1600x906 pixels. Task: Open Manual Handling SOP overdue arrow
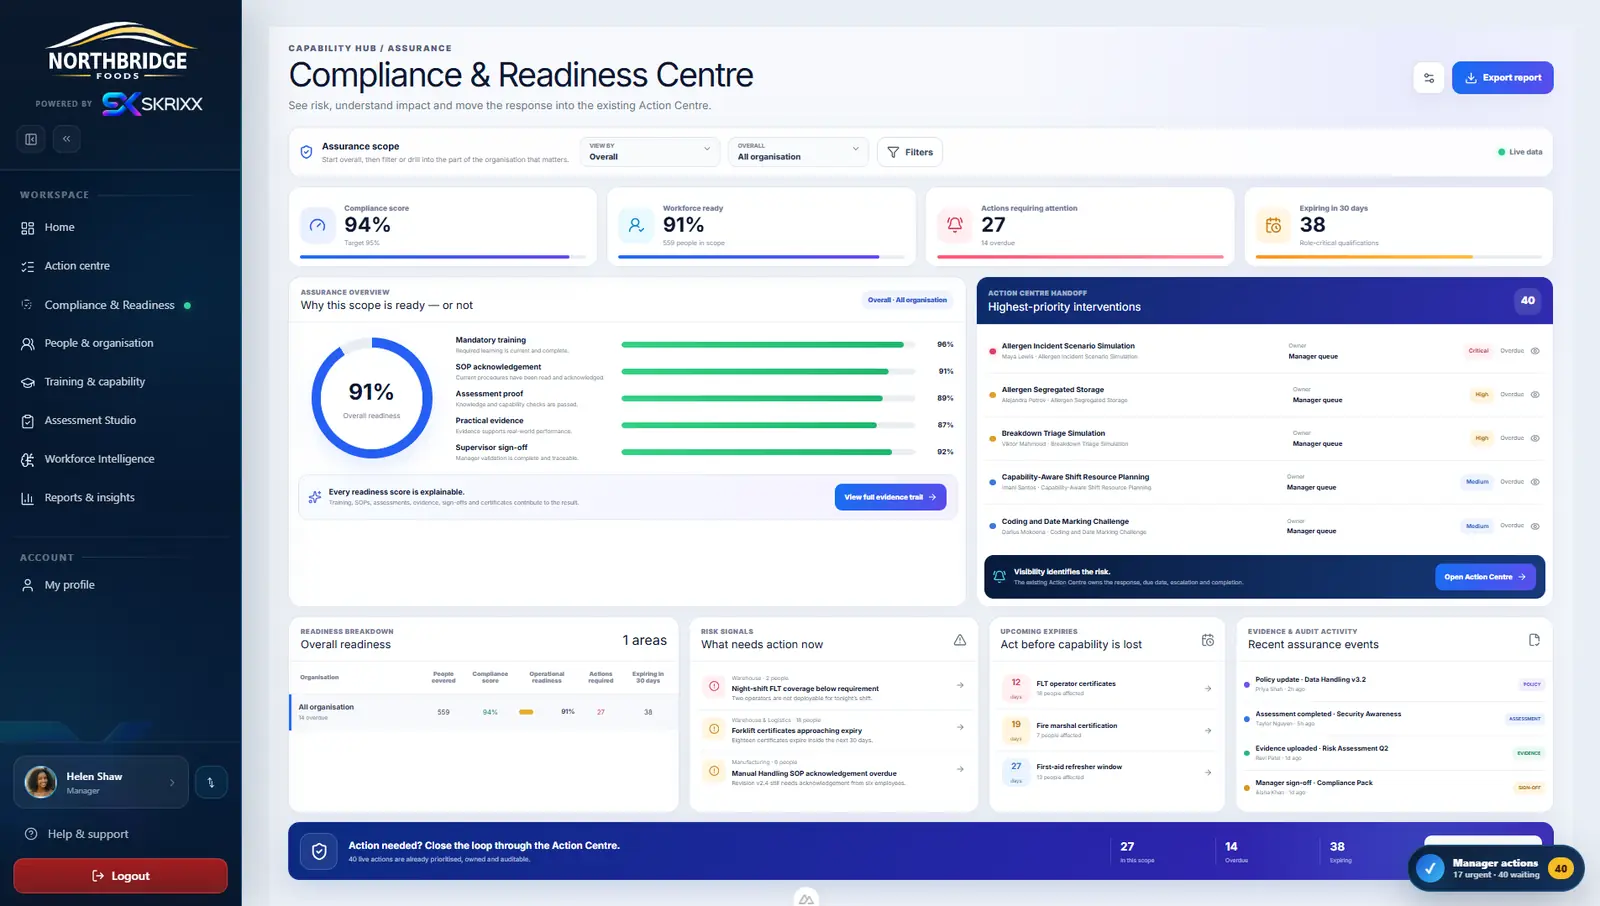coord(960,769)
